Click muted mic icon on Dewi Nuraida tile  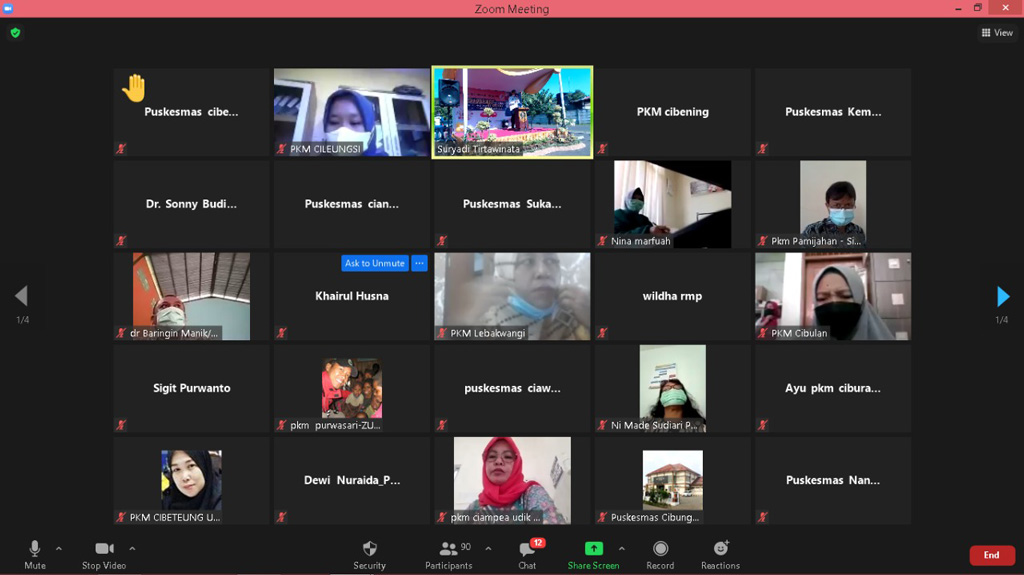click(281, 518)
